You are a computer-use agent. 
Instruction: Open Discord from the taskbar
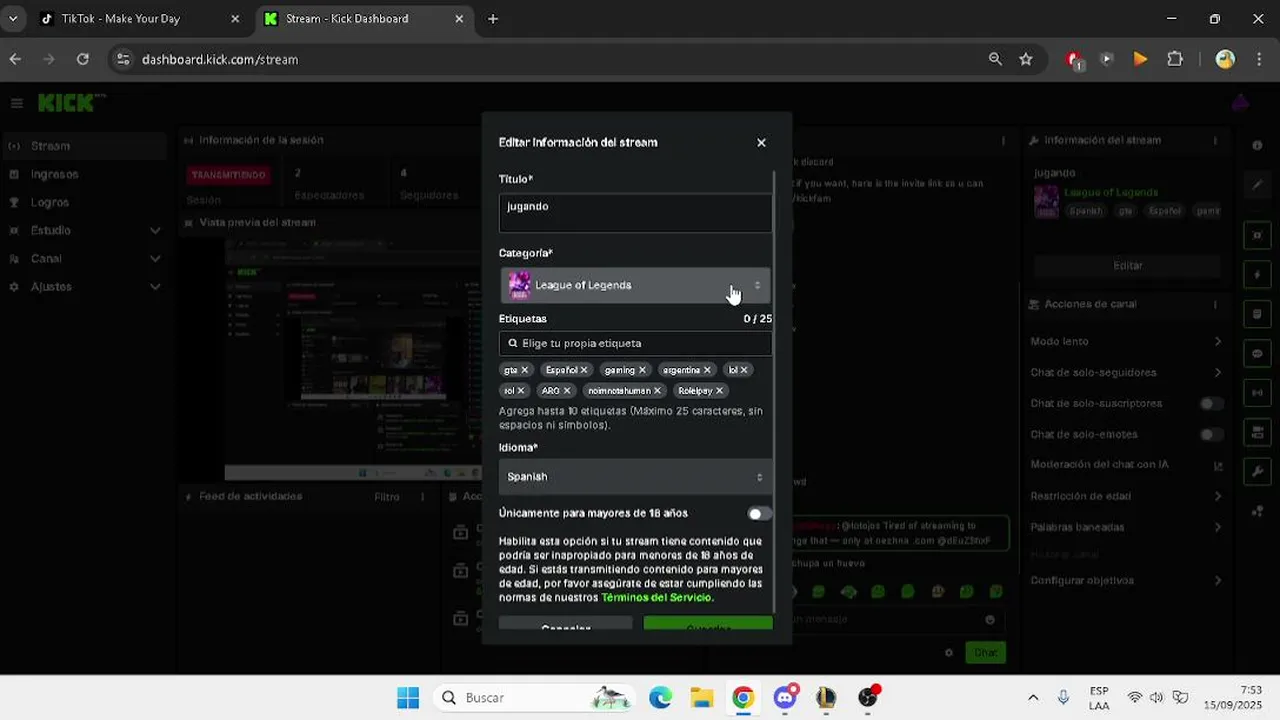click(785, 698)
